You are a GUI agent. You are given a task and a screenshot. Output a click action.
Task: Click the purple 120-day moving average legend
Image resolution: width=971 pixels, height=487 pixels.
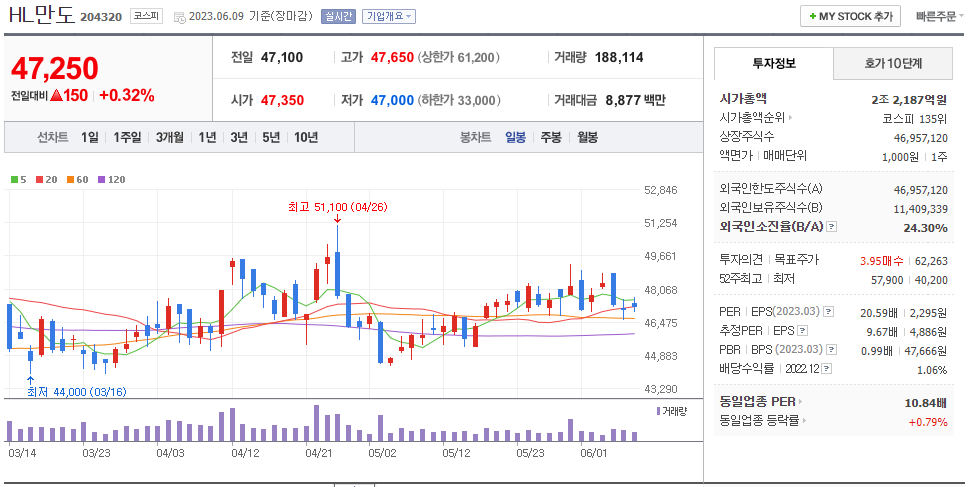point(111,180)
